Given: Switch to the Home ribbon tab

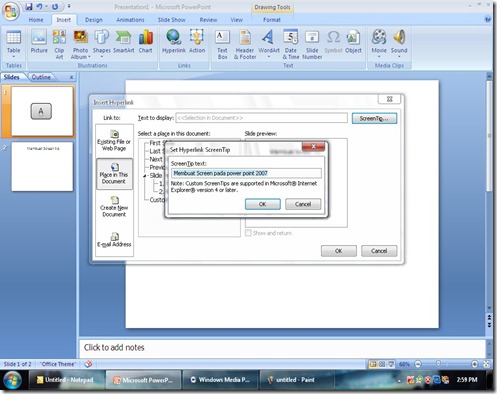Looking at the screenshot, I should pyautogui.click(x=36, y=20).
